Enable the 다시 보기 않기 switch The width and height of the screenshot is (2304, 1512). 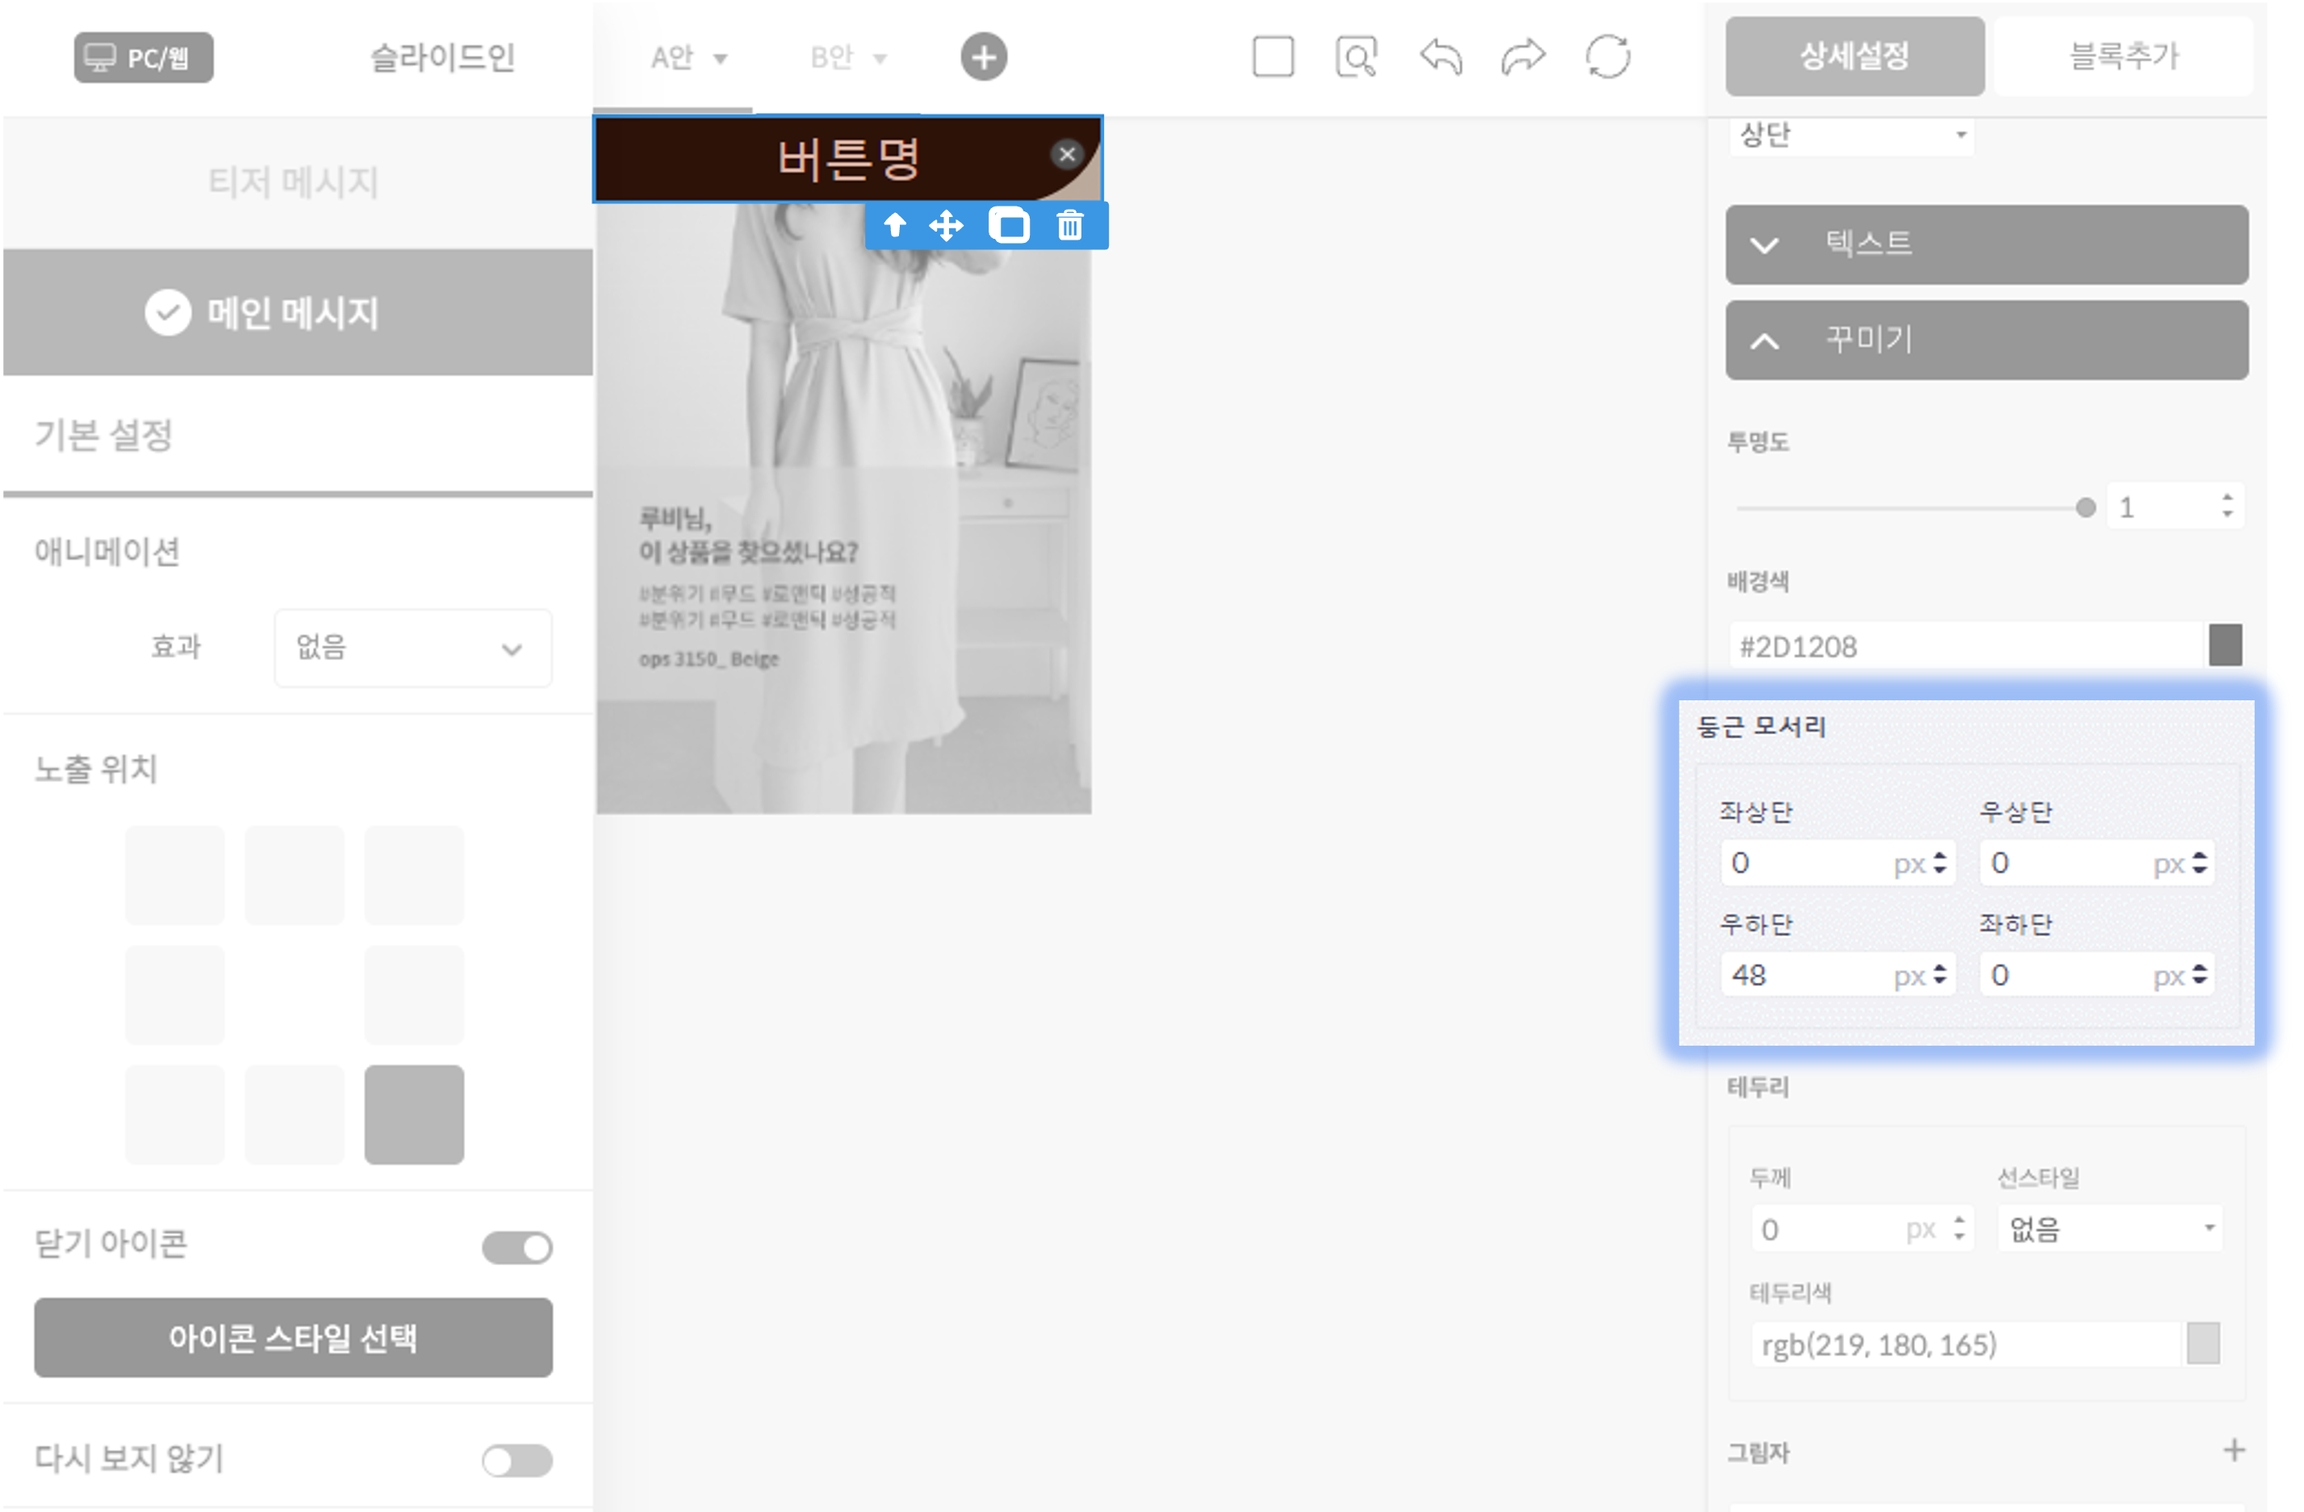[x=517, y=1460]
